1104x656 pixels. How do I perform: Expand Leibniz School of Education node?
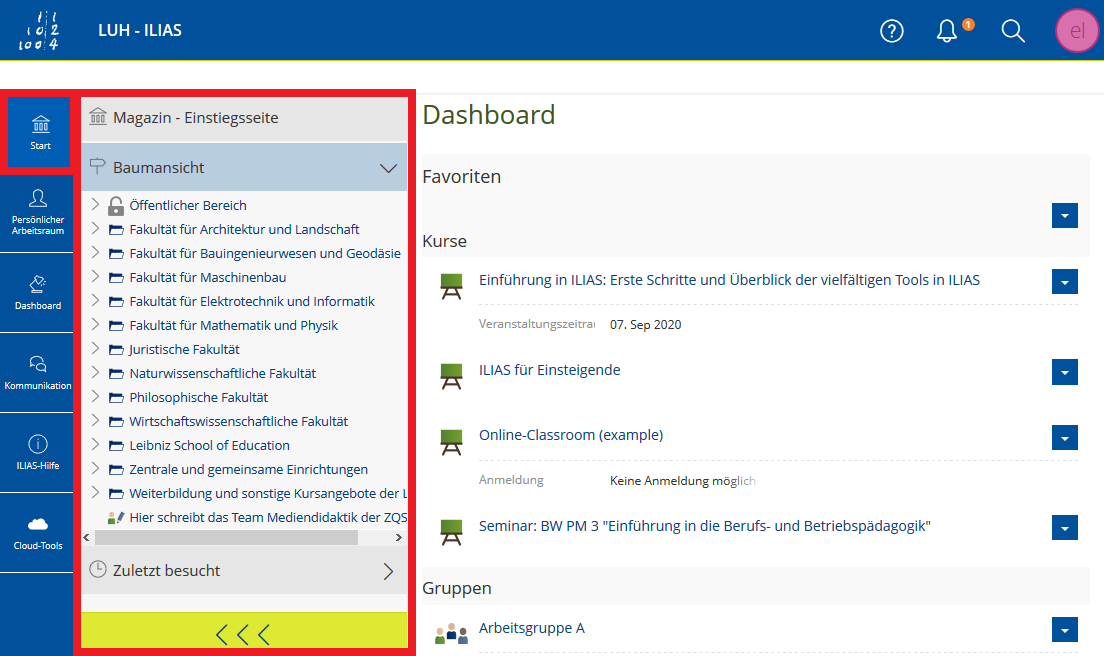coord(95,445)
